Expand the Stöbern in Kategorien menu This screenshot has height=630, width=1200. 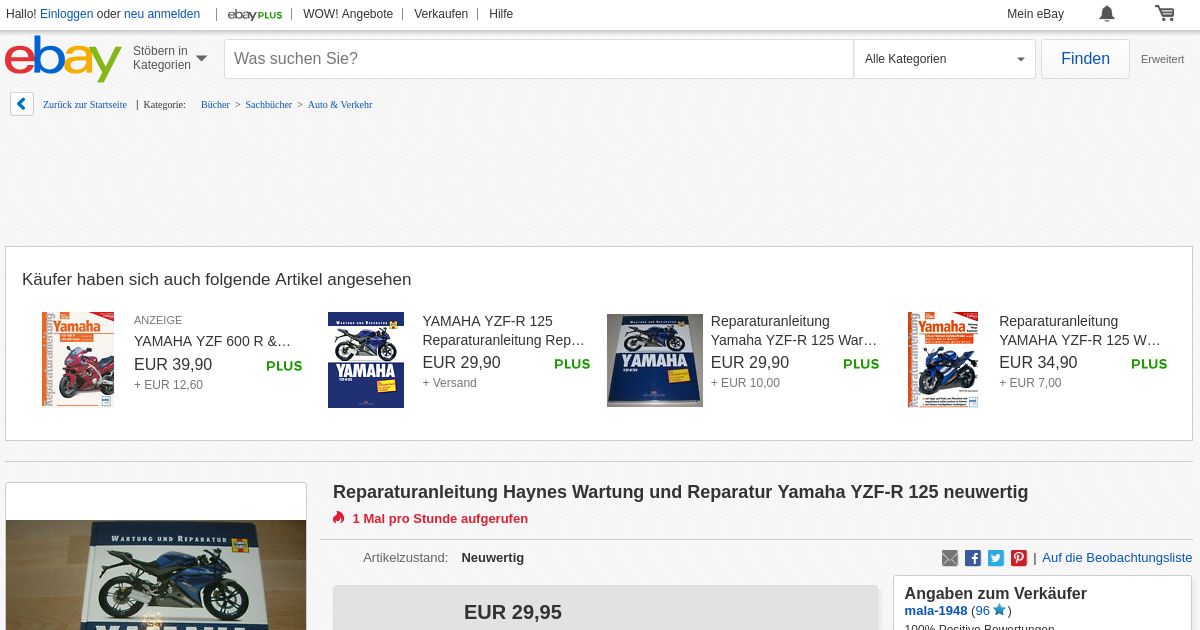(x=170, y=58)
